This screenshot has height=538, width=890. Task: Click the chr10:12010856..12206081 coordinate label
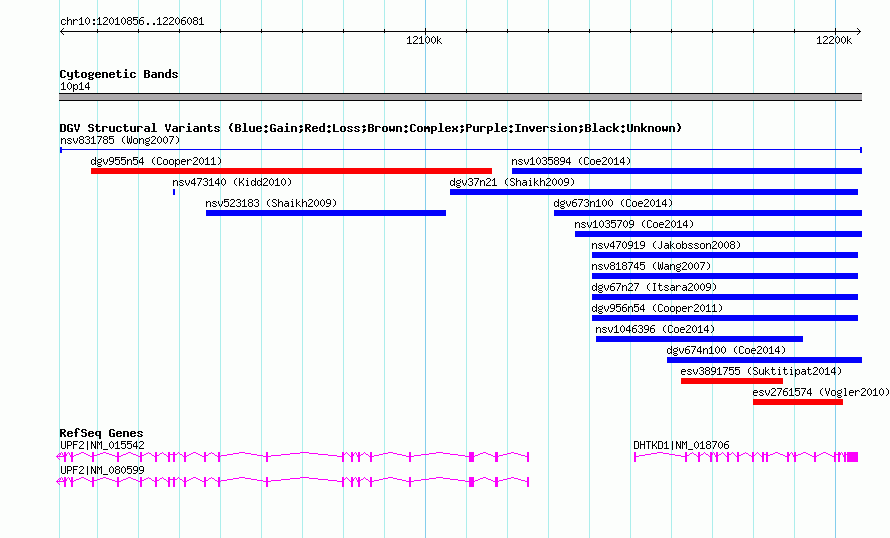(x=132, y=22)
